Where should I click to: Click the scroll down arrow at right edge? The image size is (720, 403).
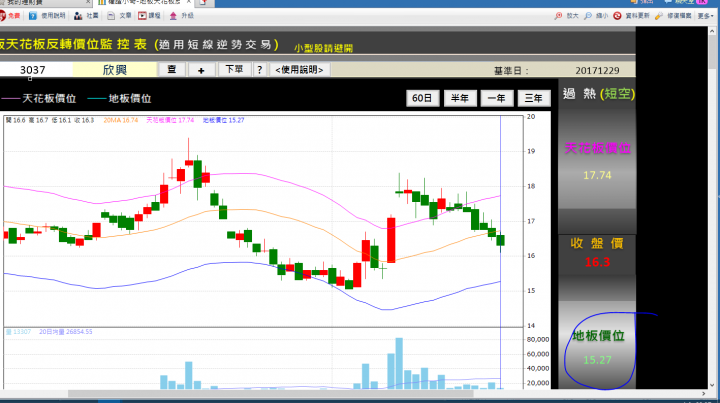coord(713,386)
